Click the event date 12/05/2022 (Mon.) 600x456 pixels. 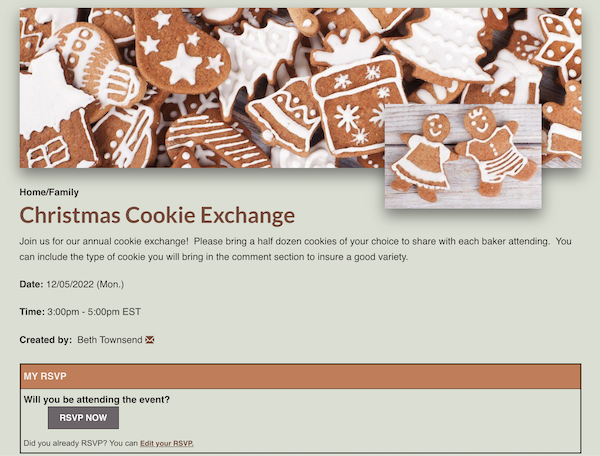[85, 284]
